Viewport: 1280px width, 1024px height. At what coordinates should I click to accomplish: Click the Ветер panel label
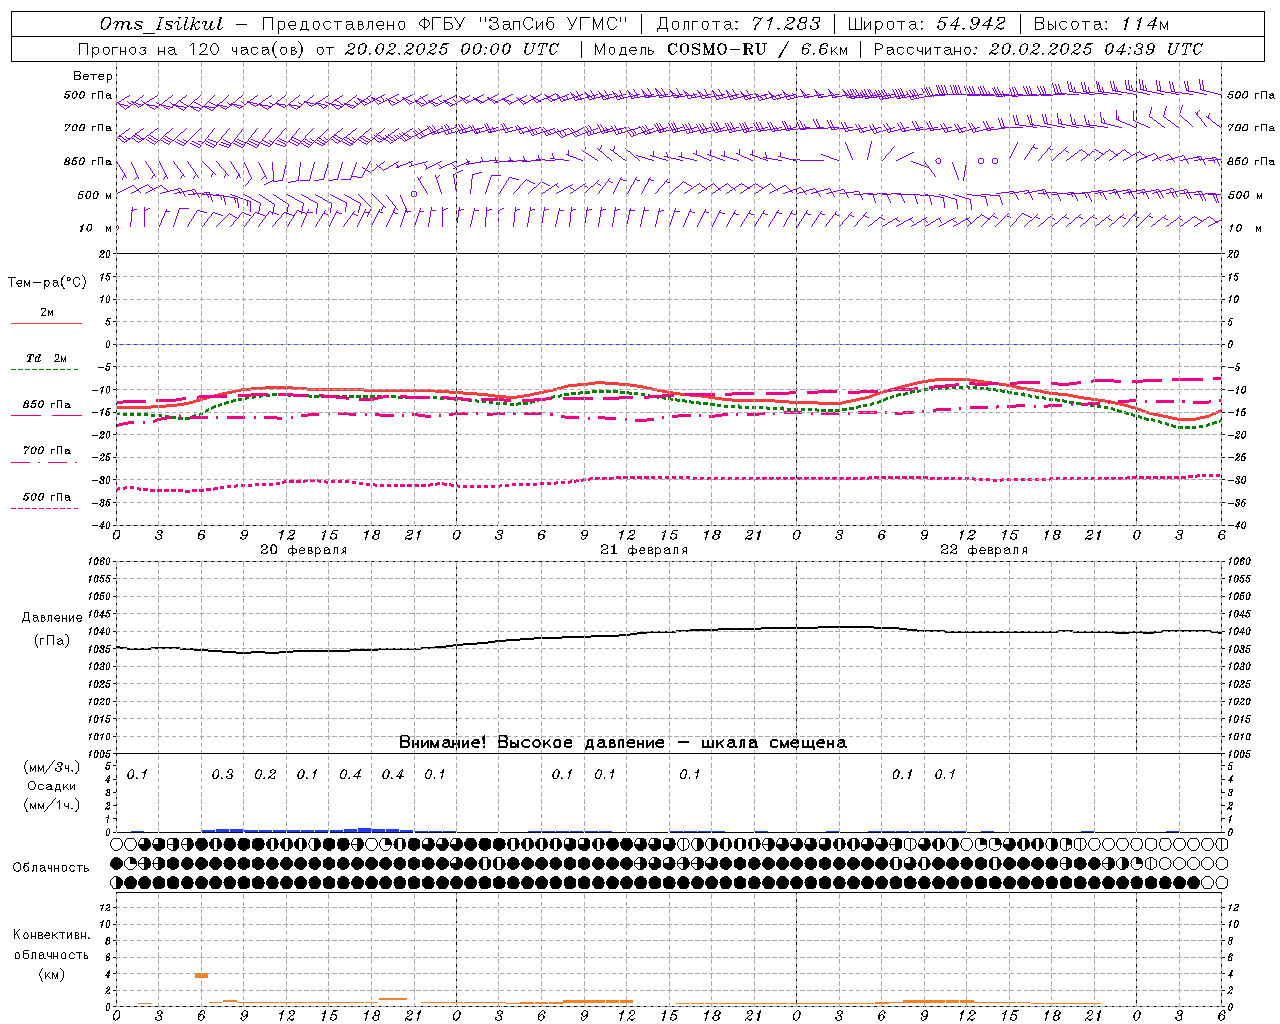93,76
